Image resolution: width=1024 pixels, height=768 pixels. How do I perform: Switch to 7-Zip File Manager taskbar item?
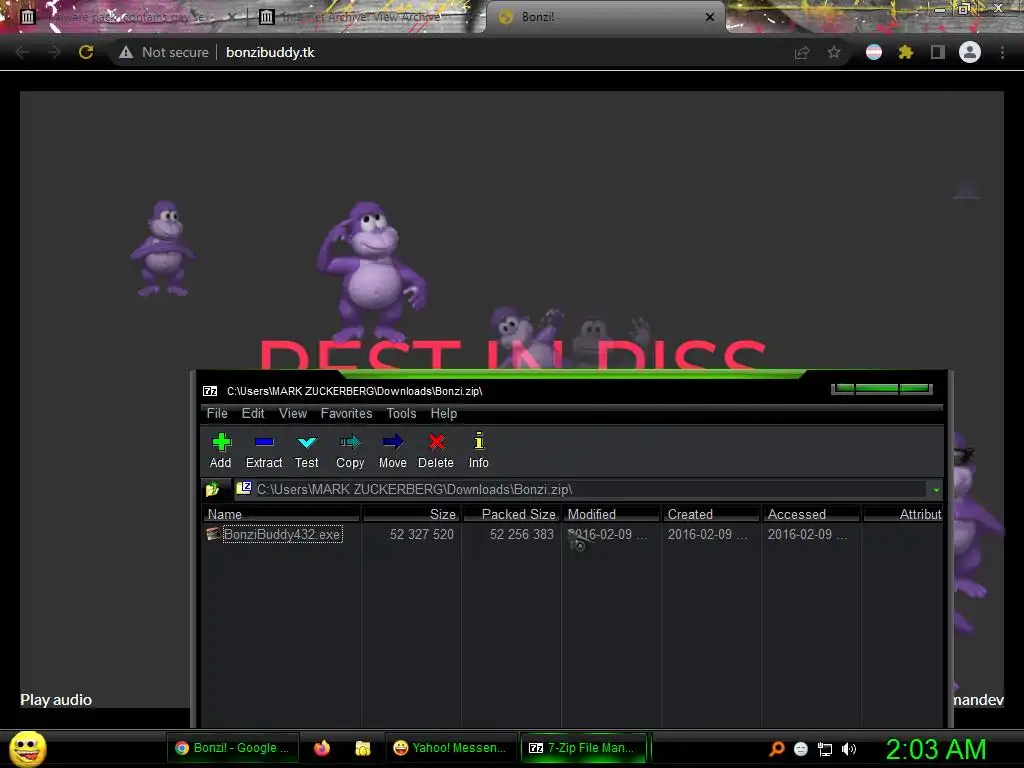pyautogui.click(x=583, y=748)
